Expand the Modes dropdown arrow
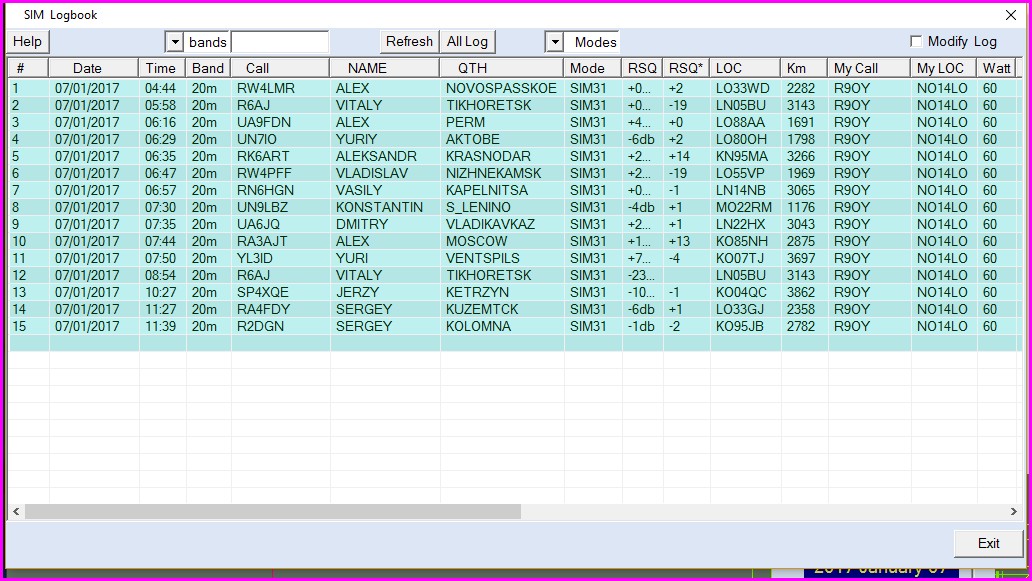1032x581 pixels. [x=554, y=42]
